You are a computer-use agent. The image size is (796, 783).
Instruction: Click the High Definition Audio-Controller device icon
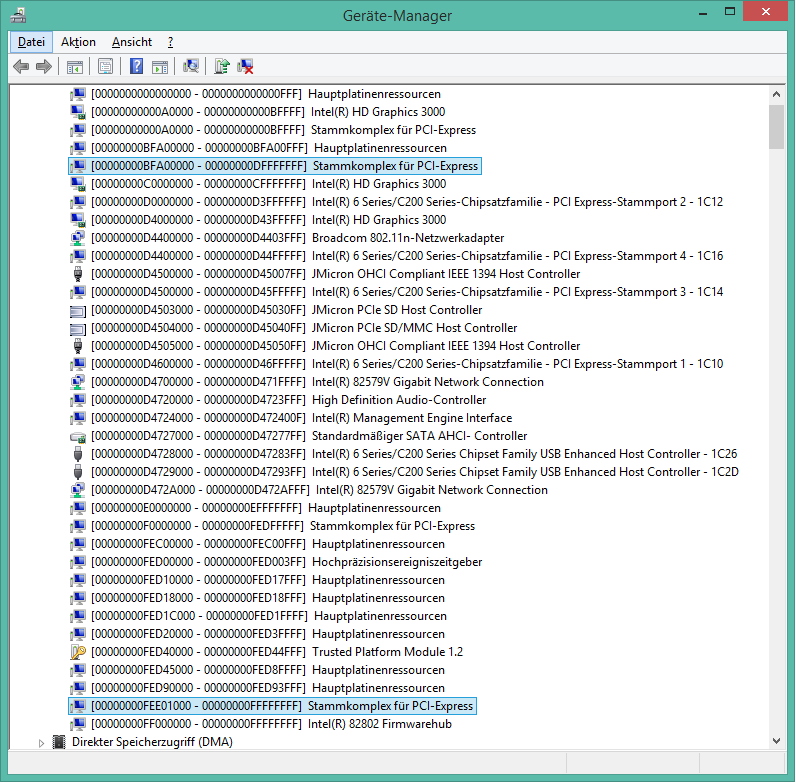tap(78, 400)
